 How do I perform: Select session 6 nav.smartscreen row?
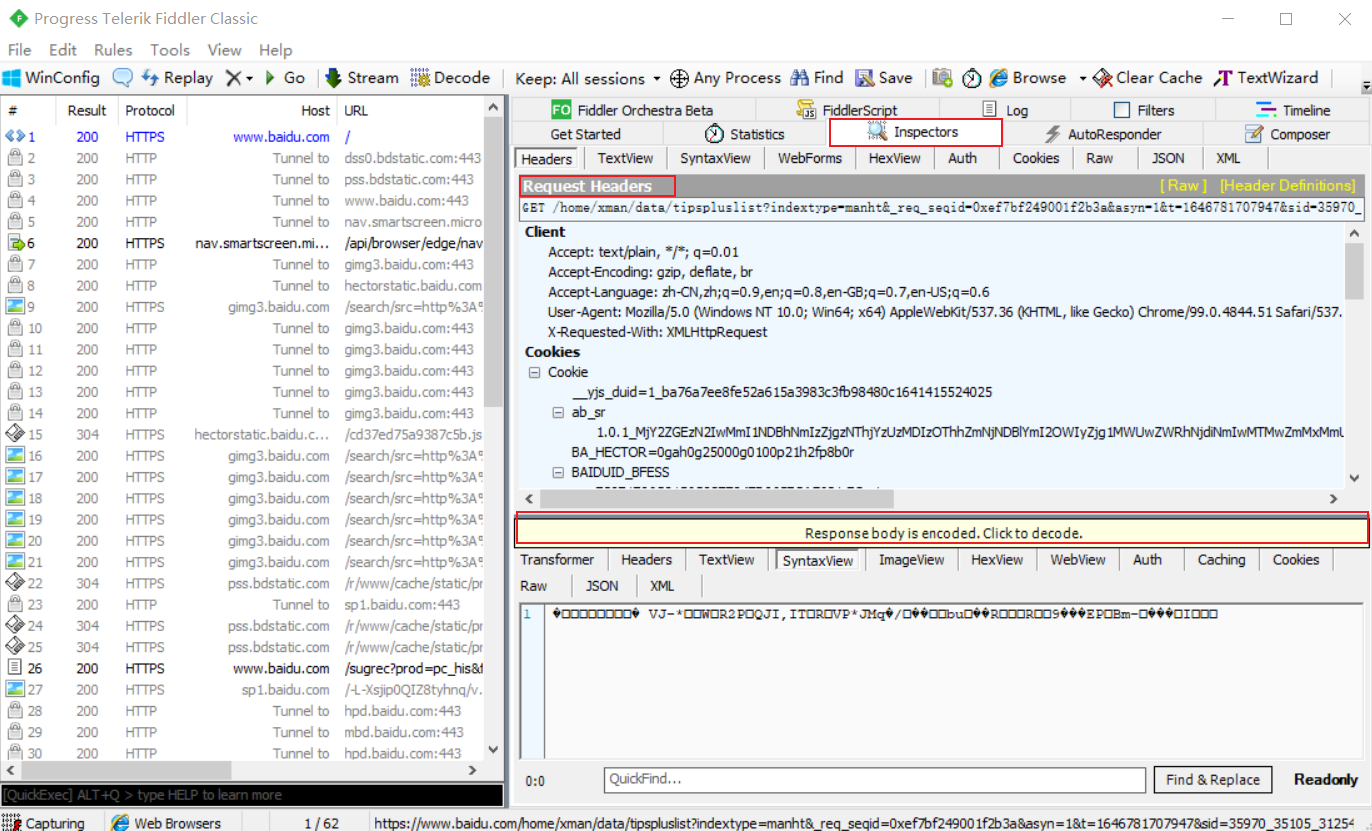click(244, 243)
